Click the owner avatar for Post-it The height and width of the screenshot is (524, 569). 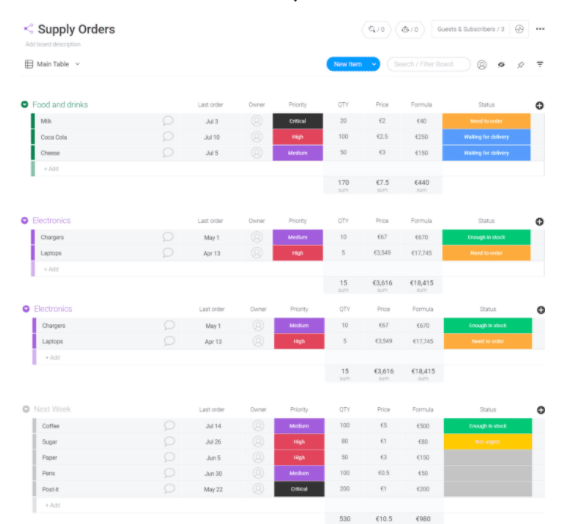click(258, 489)
